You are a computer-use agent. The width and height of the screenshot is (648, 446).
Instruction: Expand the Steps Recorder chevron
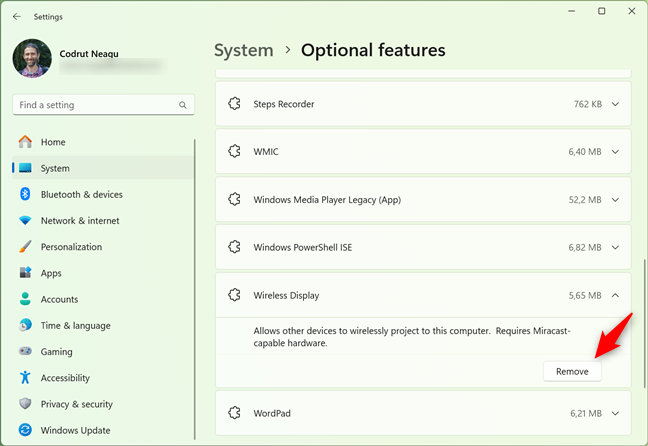tap(615, 104)
